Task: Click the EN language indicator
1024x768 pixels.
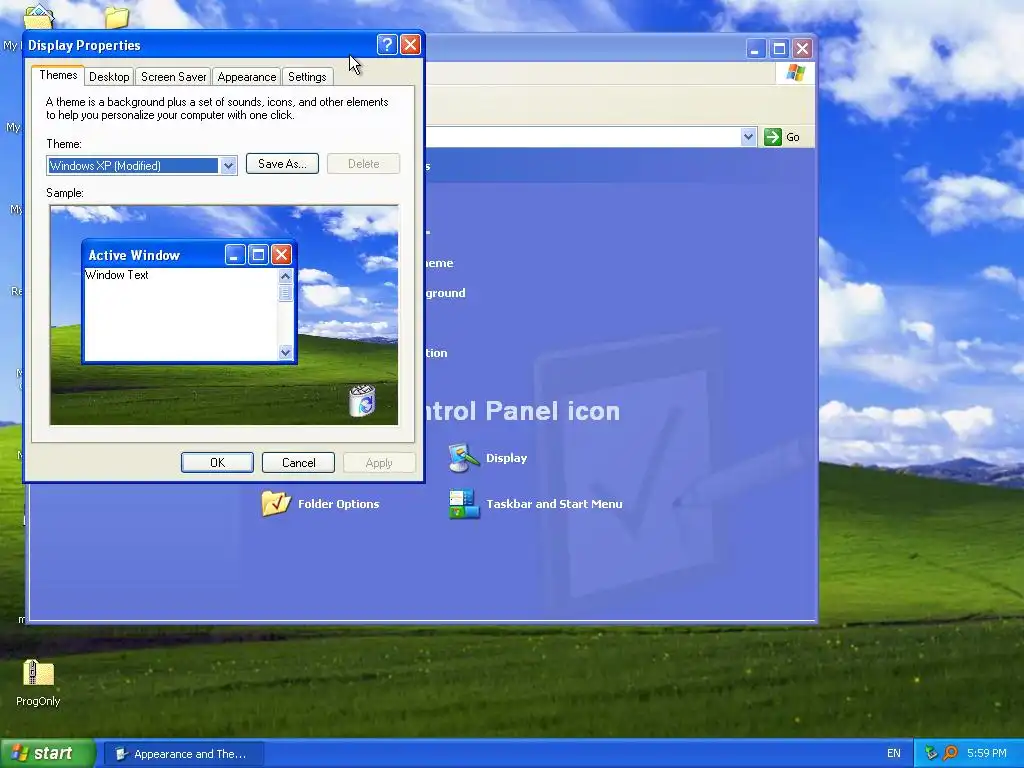Action: click(893, 753)
